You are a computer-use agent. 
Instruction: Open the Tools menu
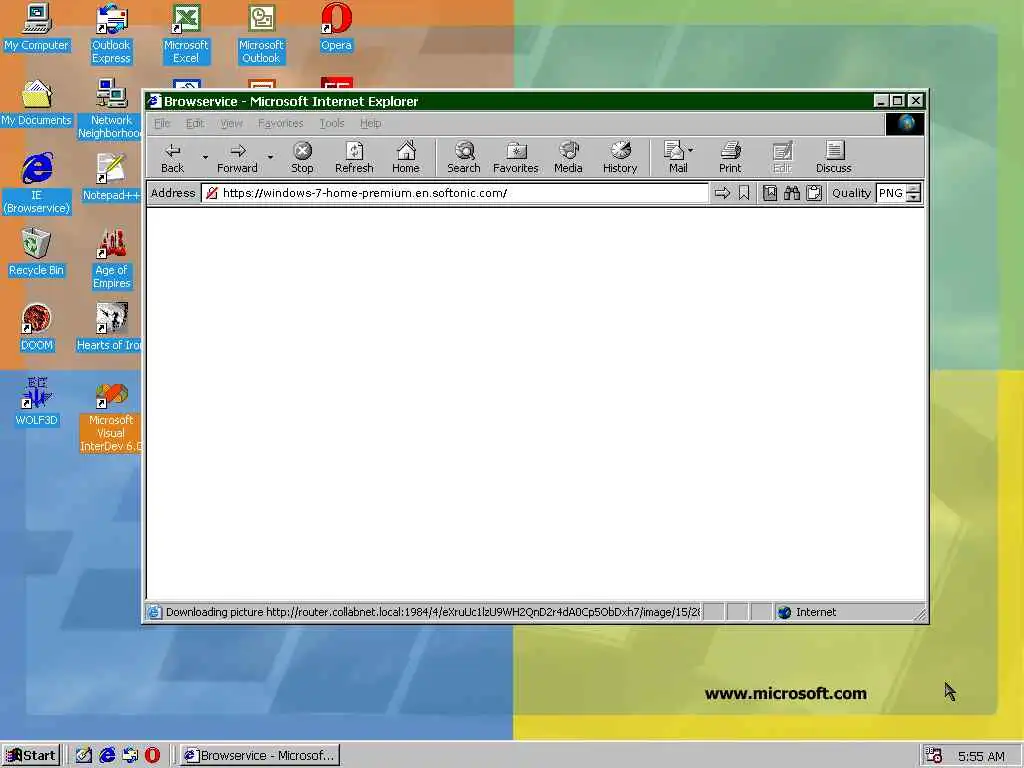[x=332, y=123]
